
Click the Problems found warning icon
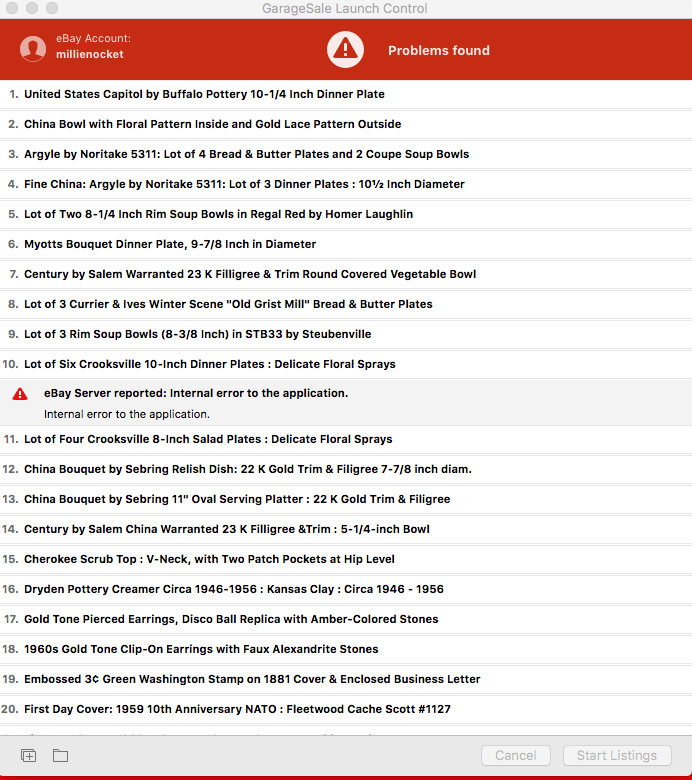(345, 50)
